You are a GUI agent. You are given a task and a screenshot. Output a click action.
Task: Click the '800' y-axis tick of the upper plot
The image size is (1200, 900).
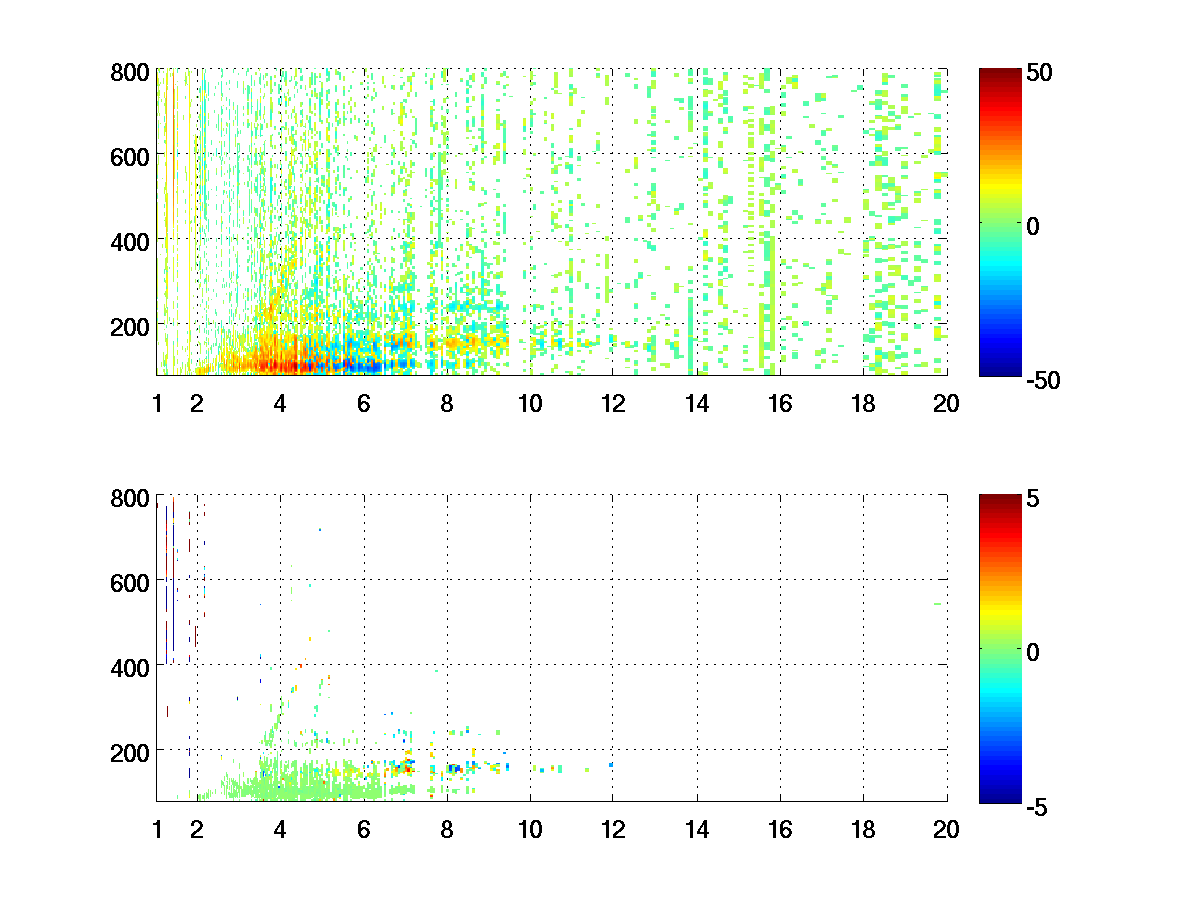[130, 72]
